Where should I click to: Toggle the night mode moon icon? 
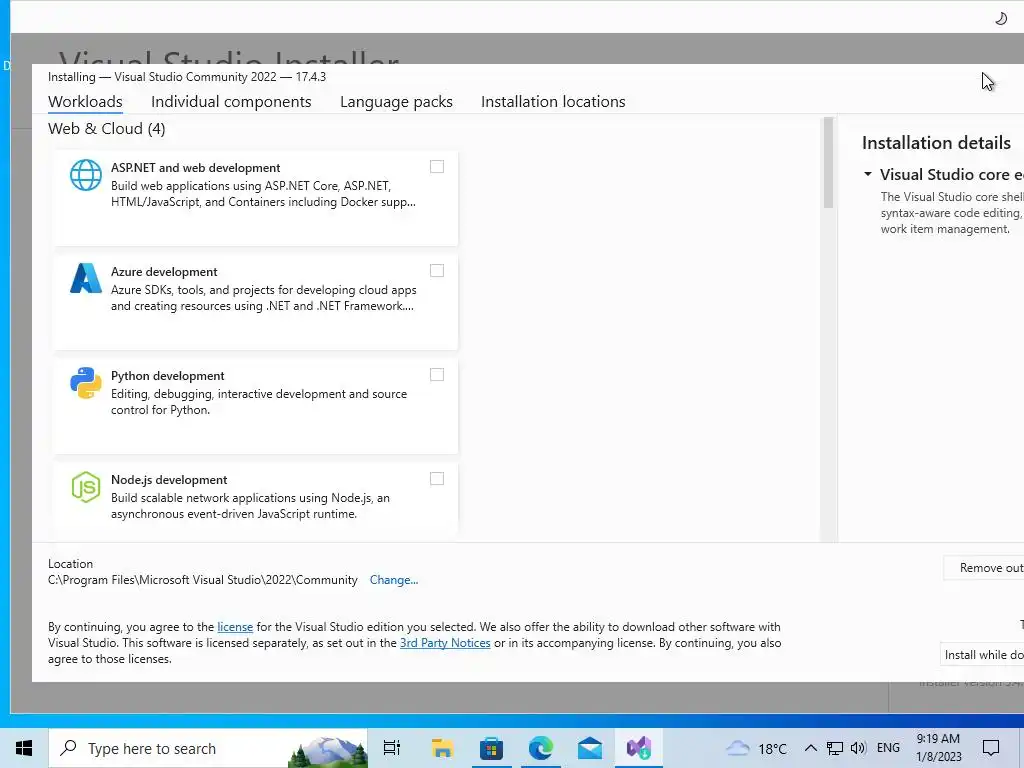(x=1000, y=18)
